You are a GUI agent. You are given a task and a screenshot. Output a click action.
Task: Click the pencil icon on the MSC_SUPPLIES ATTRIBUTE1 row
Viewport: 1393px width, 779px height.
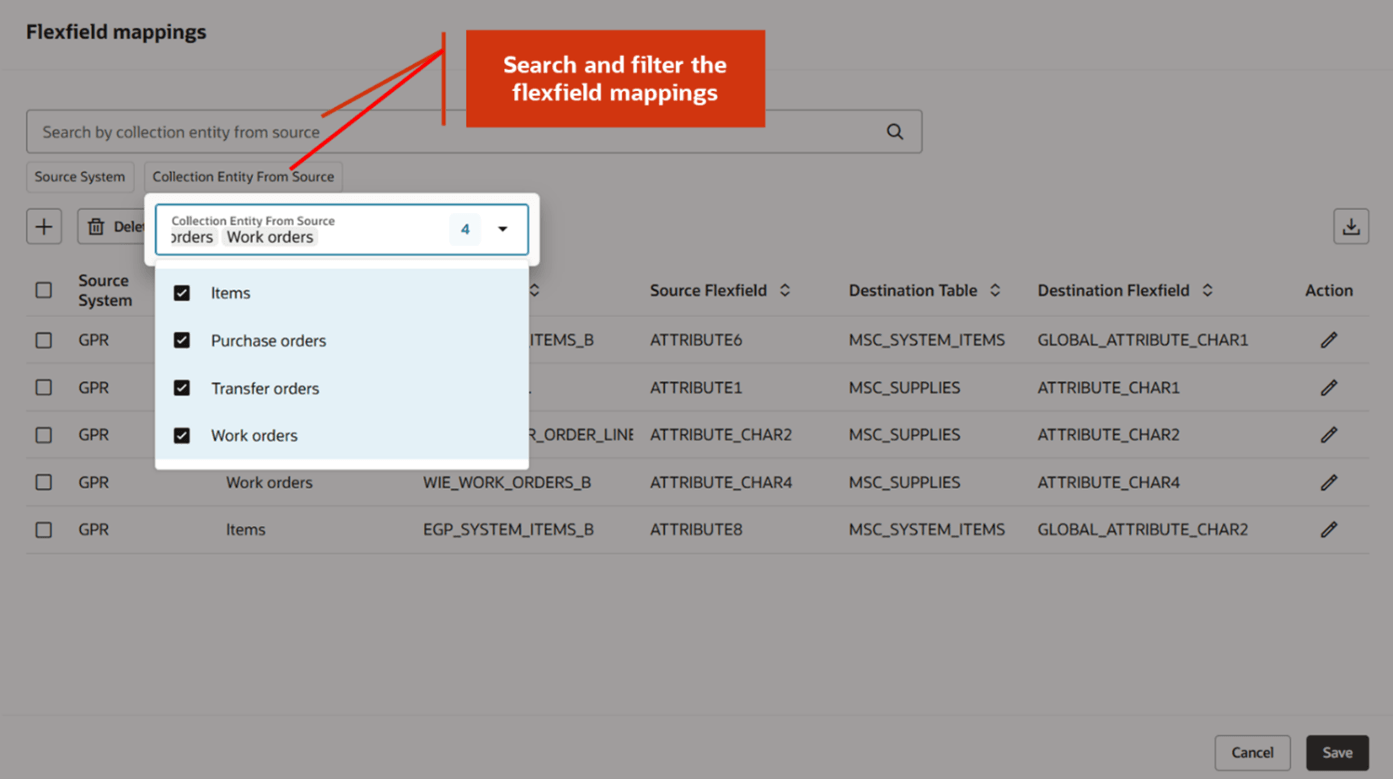point(1328,387)
